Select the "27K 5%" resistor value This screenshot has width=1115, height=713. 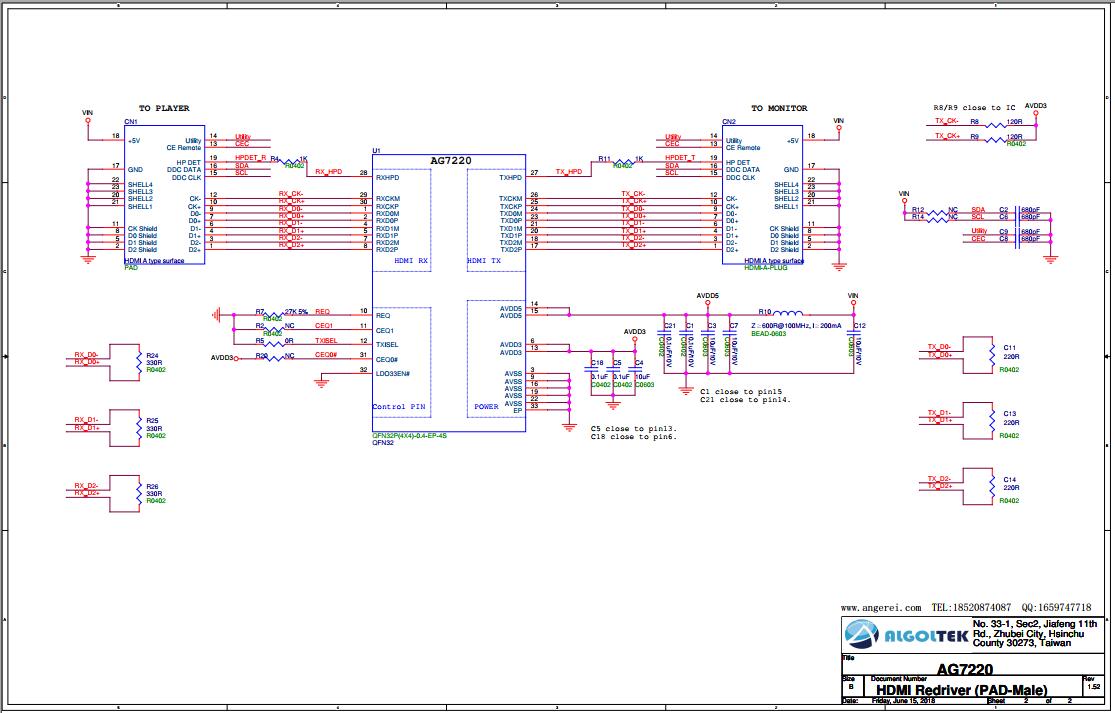coord(297,311)
